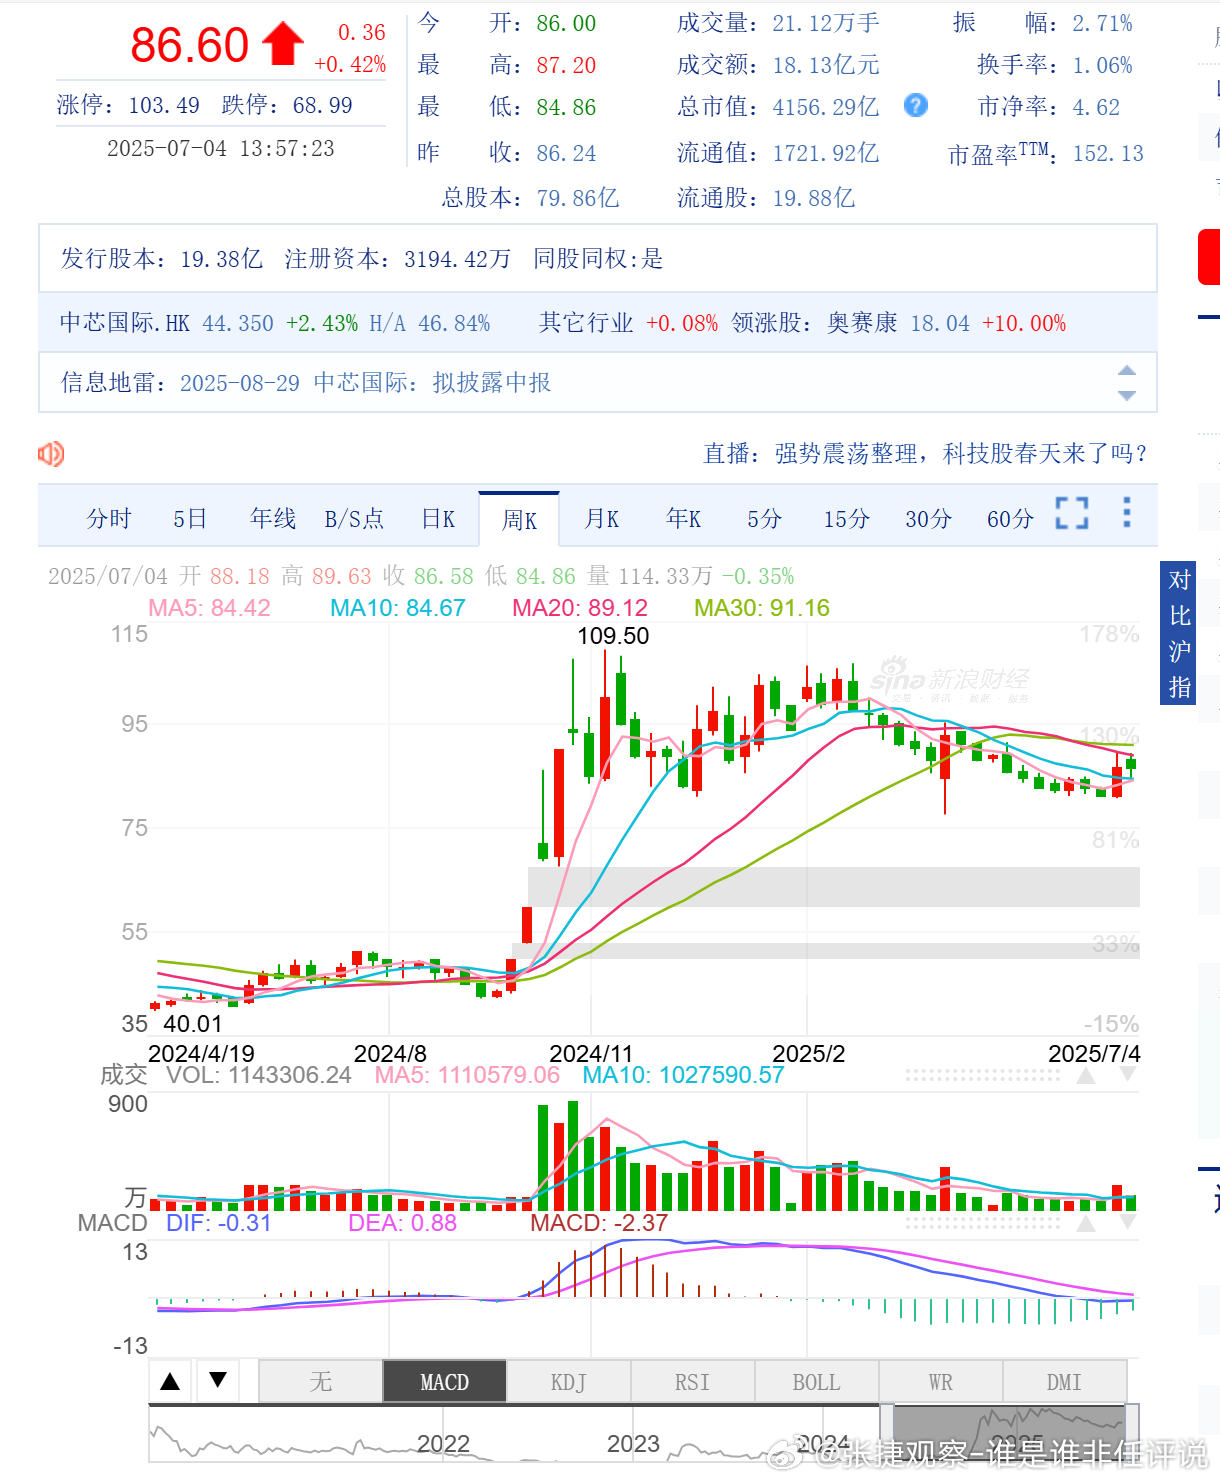Select the 5日 chart tab

[189, 519]
